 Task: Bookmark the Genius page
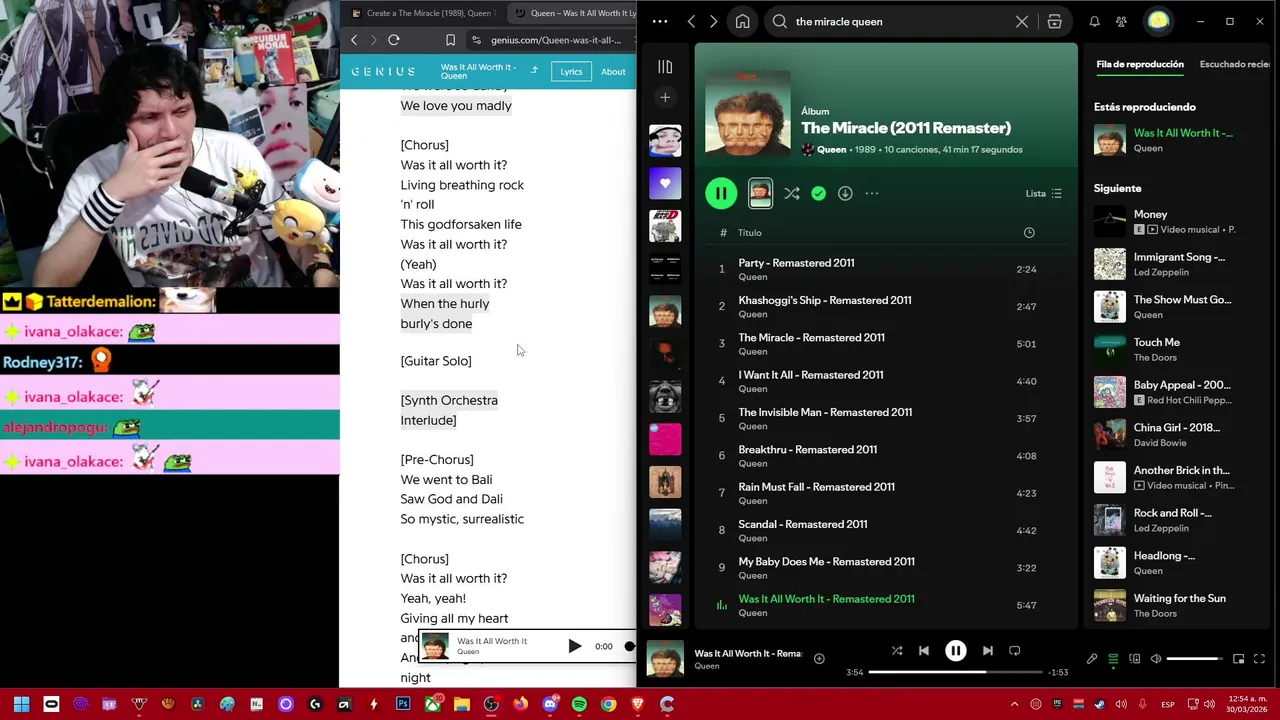(450, 40)
